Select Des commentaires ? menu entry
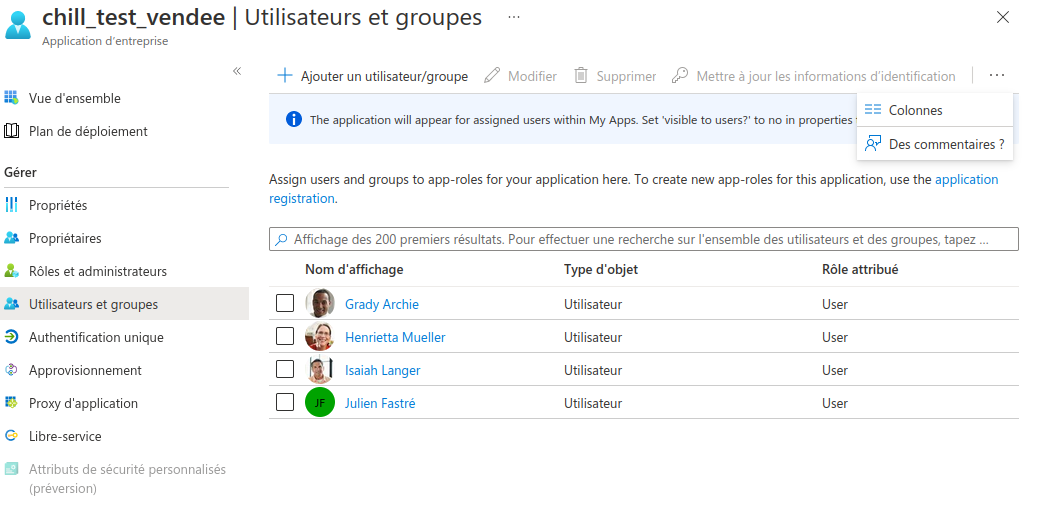Screen dimensions: 1037x506 (946, 144)
